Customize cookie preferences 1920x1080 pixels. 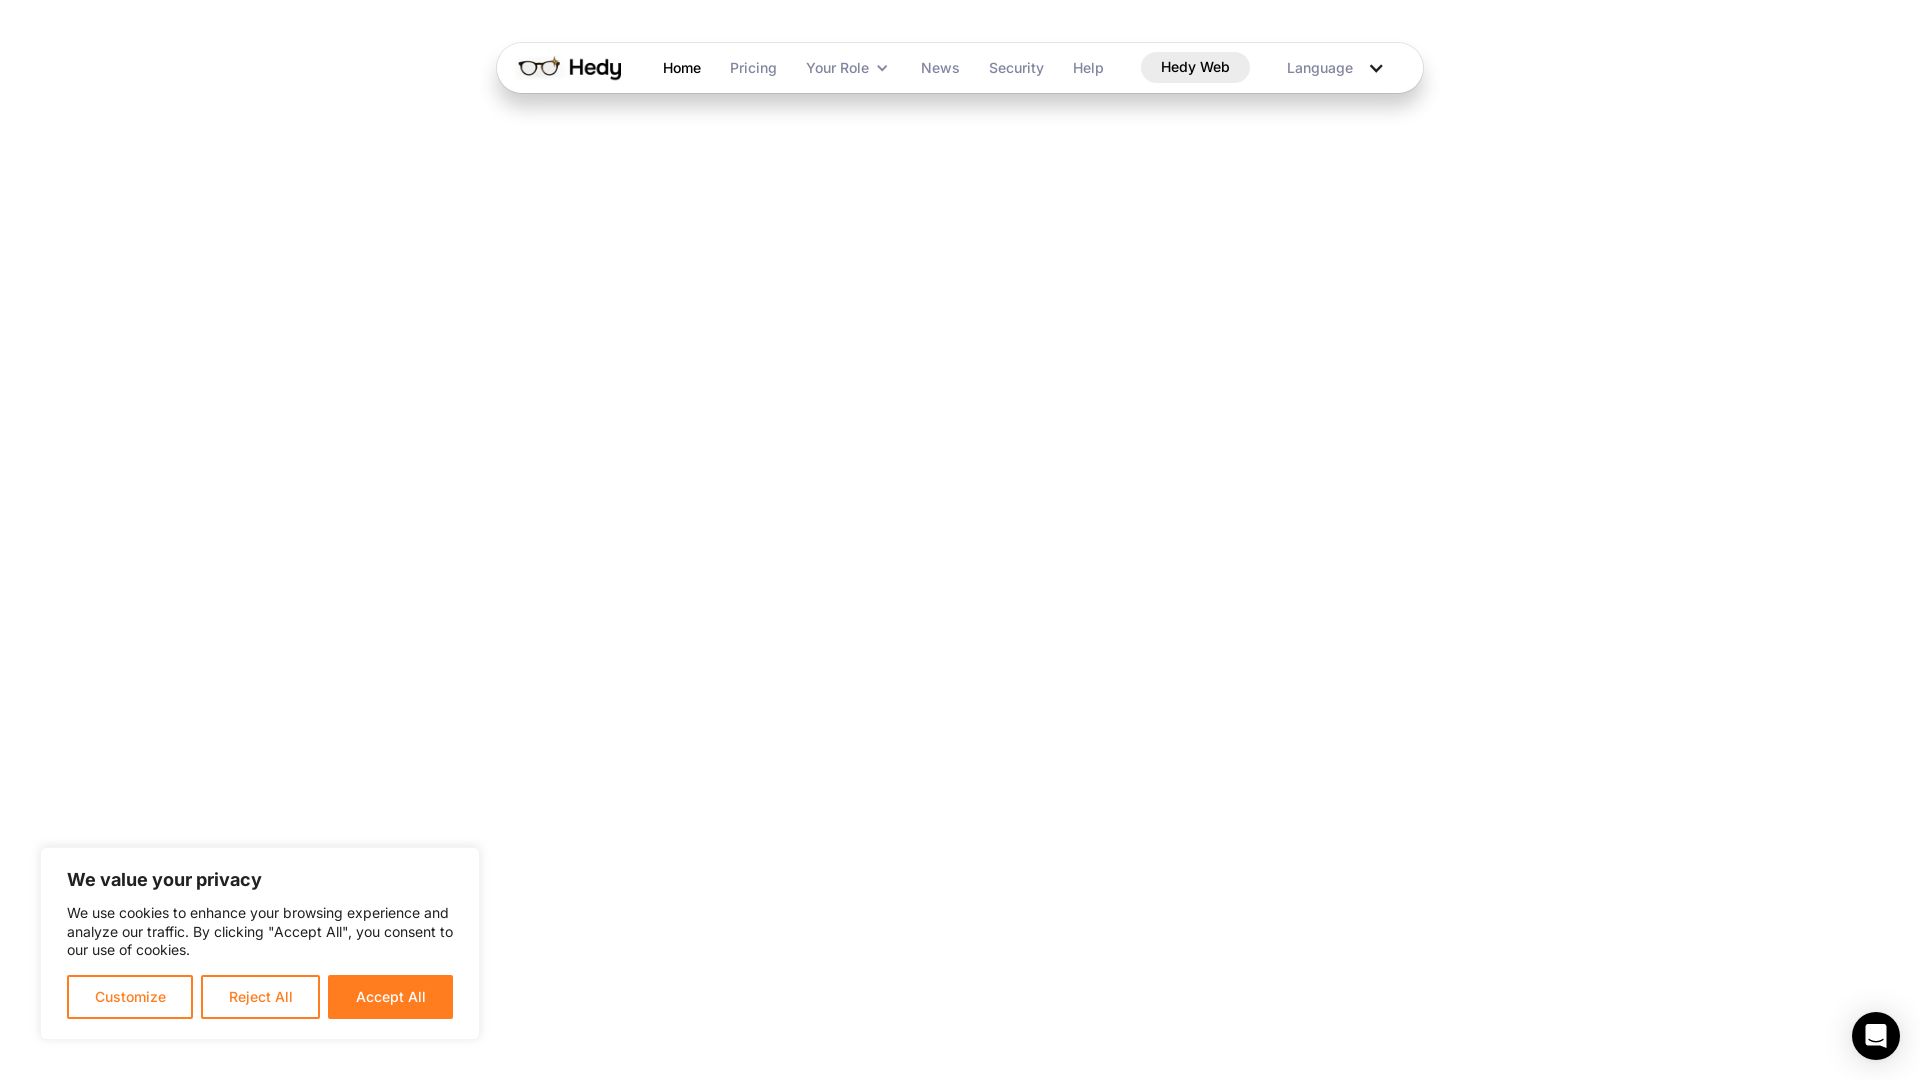(130, 997)
